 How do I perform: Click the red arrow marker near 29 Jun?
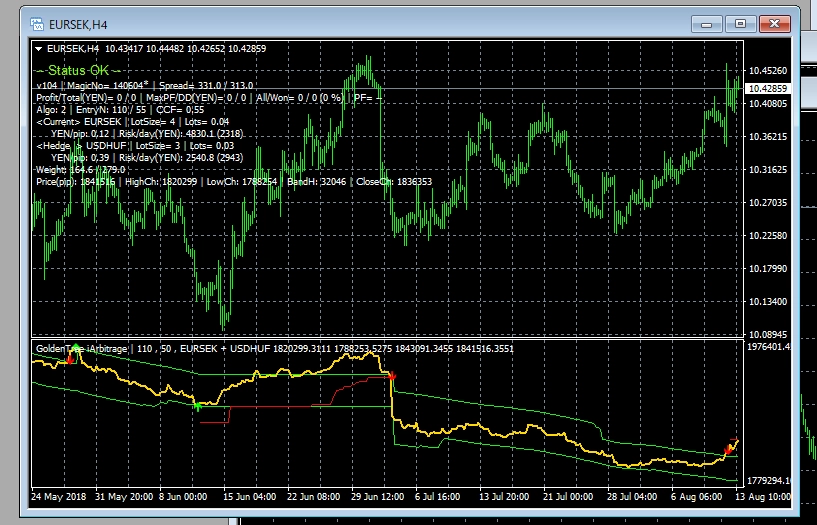(x=392, y=375)
